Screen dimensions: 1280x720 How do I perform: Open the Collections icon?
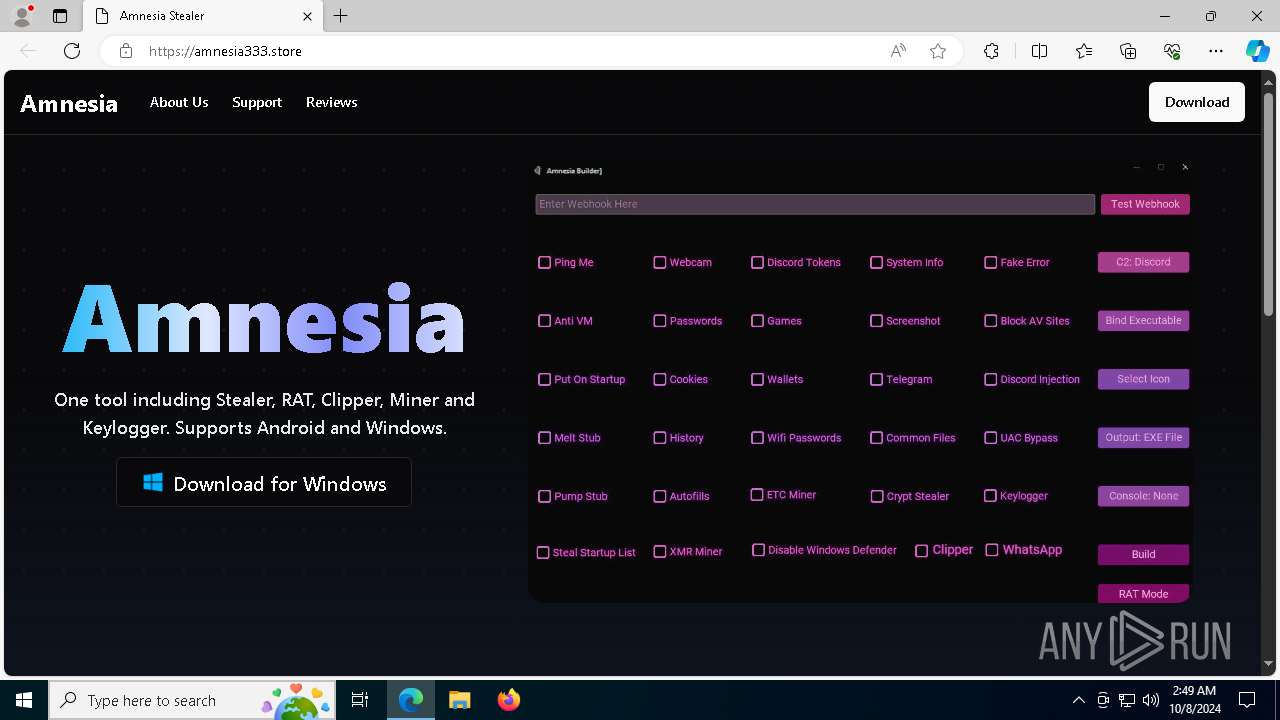pos(1128,51)
